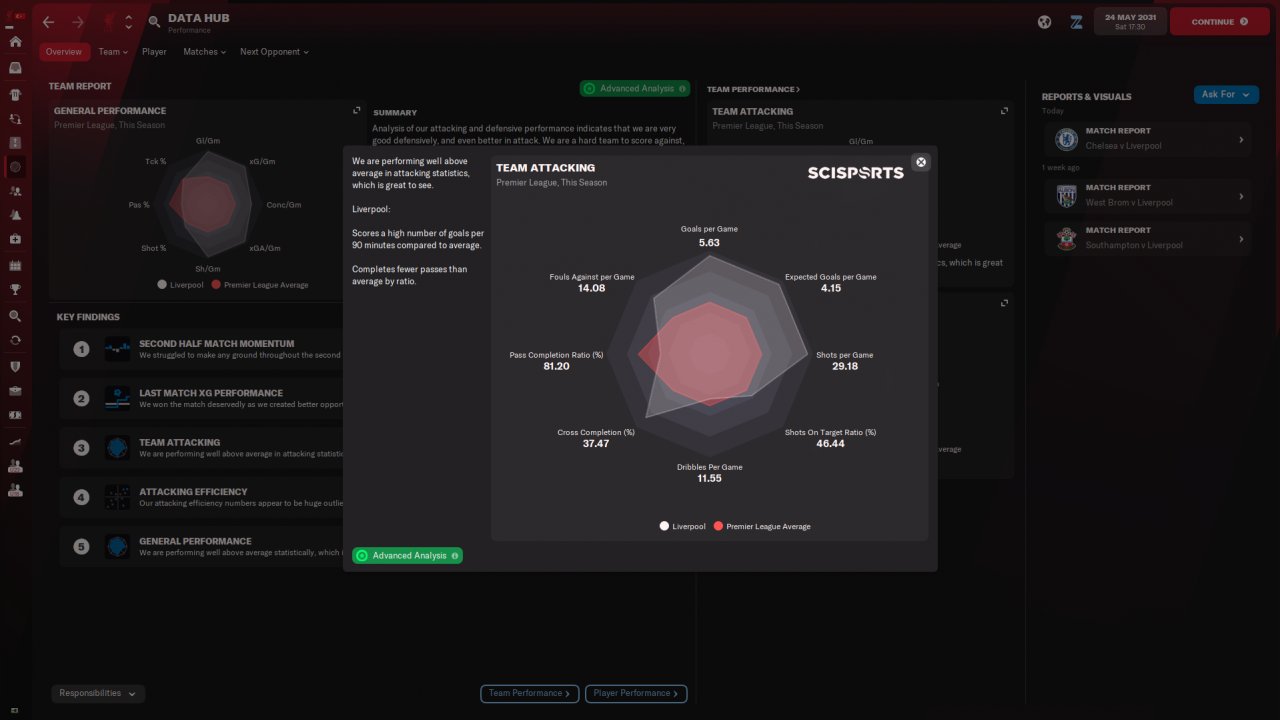Click the Chelsea badge in the match report

(x=1066, y=139)
